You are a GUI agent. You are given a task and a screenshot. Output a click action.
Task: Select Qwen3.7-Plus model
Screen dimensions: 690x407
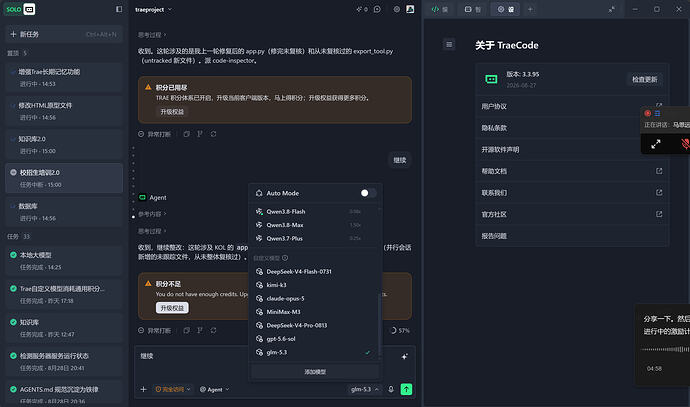click(x=315, y=238)
